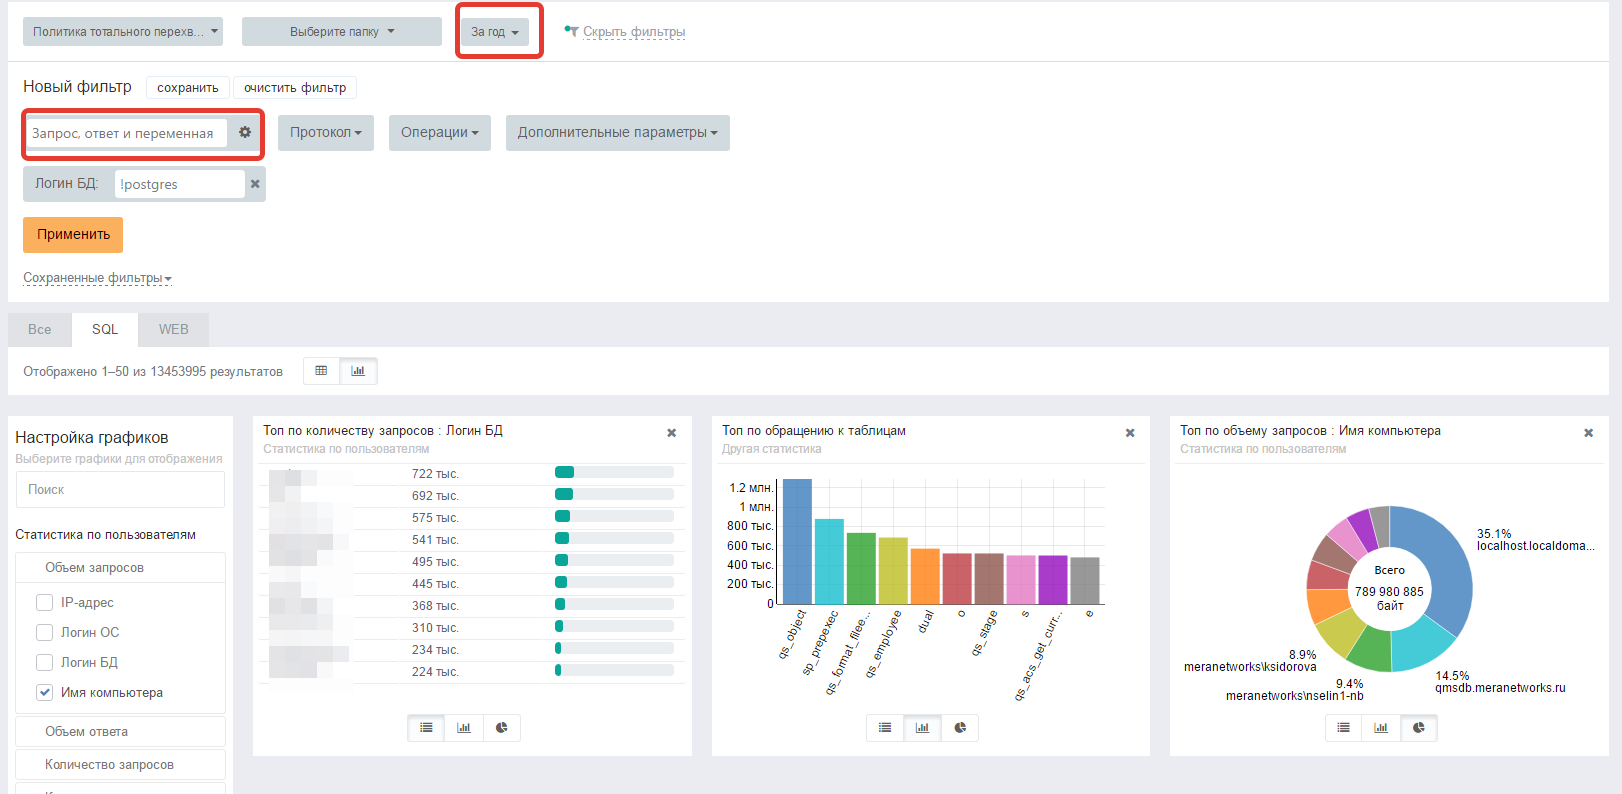Expand the Протокол dropdown
Screen dimensions: 1622x794
point(325,132)
